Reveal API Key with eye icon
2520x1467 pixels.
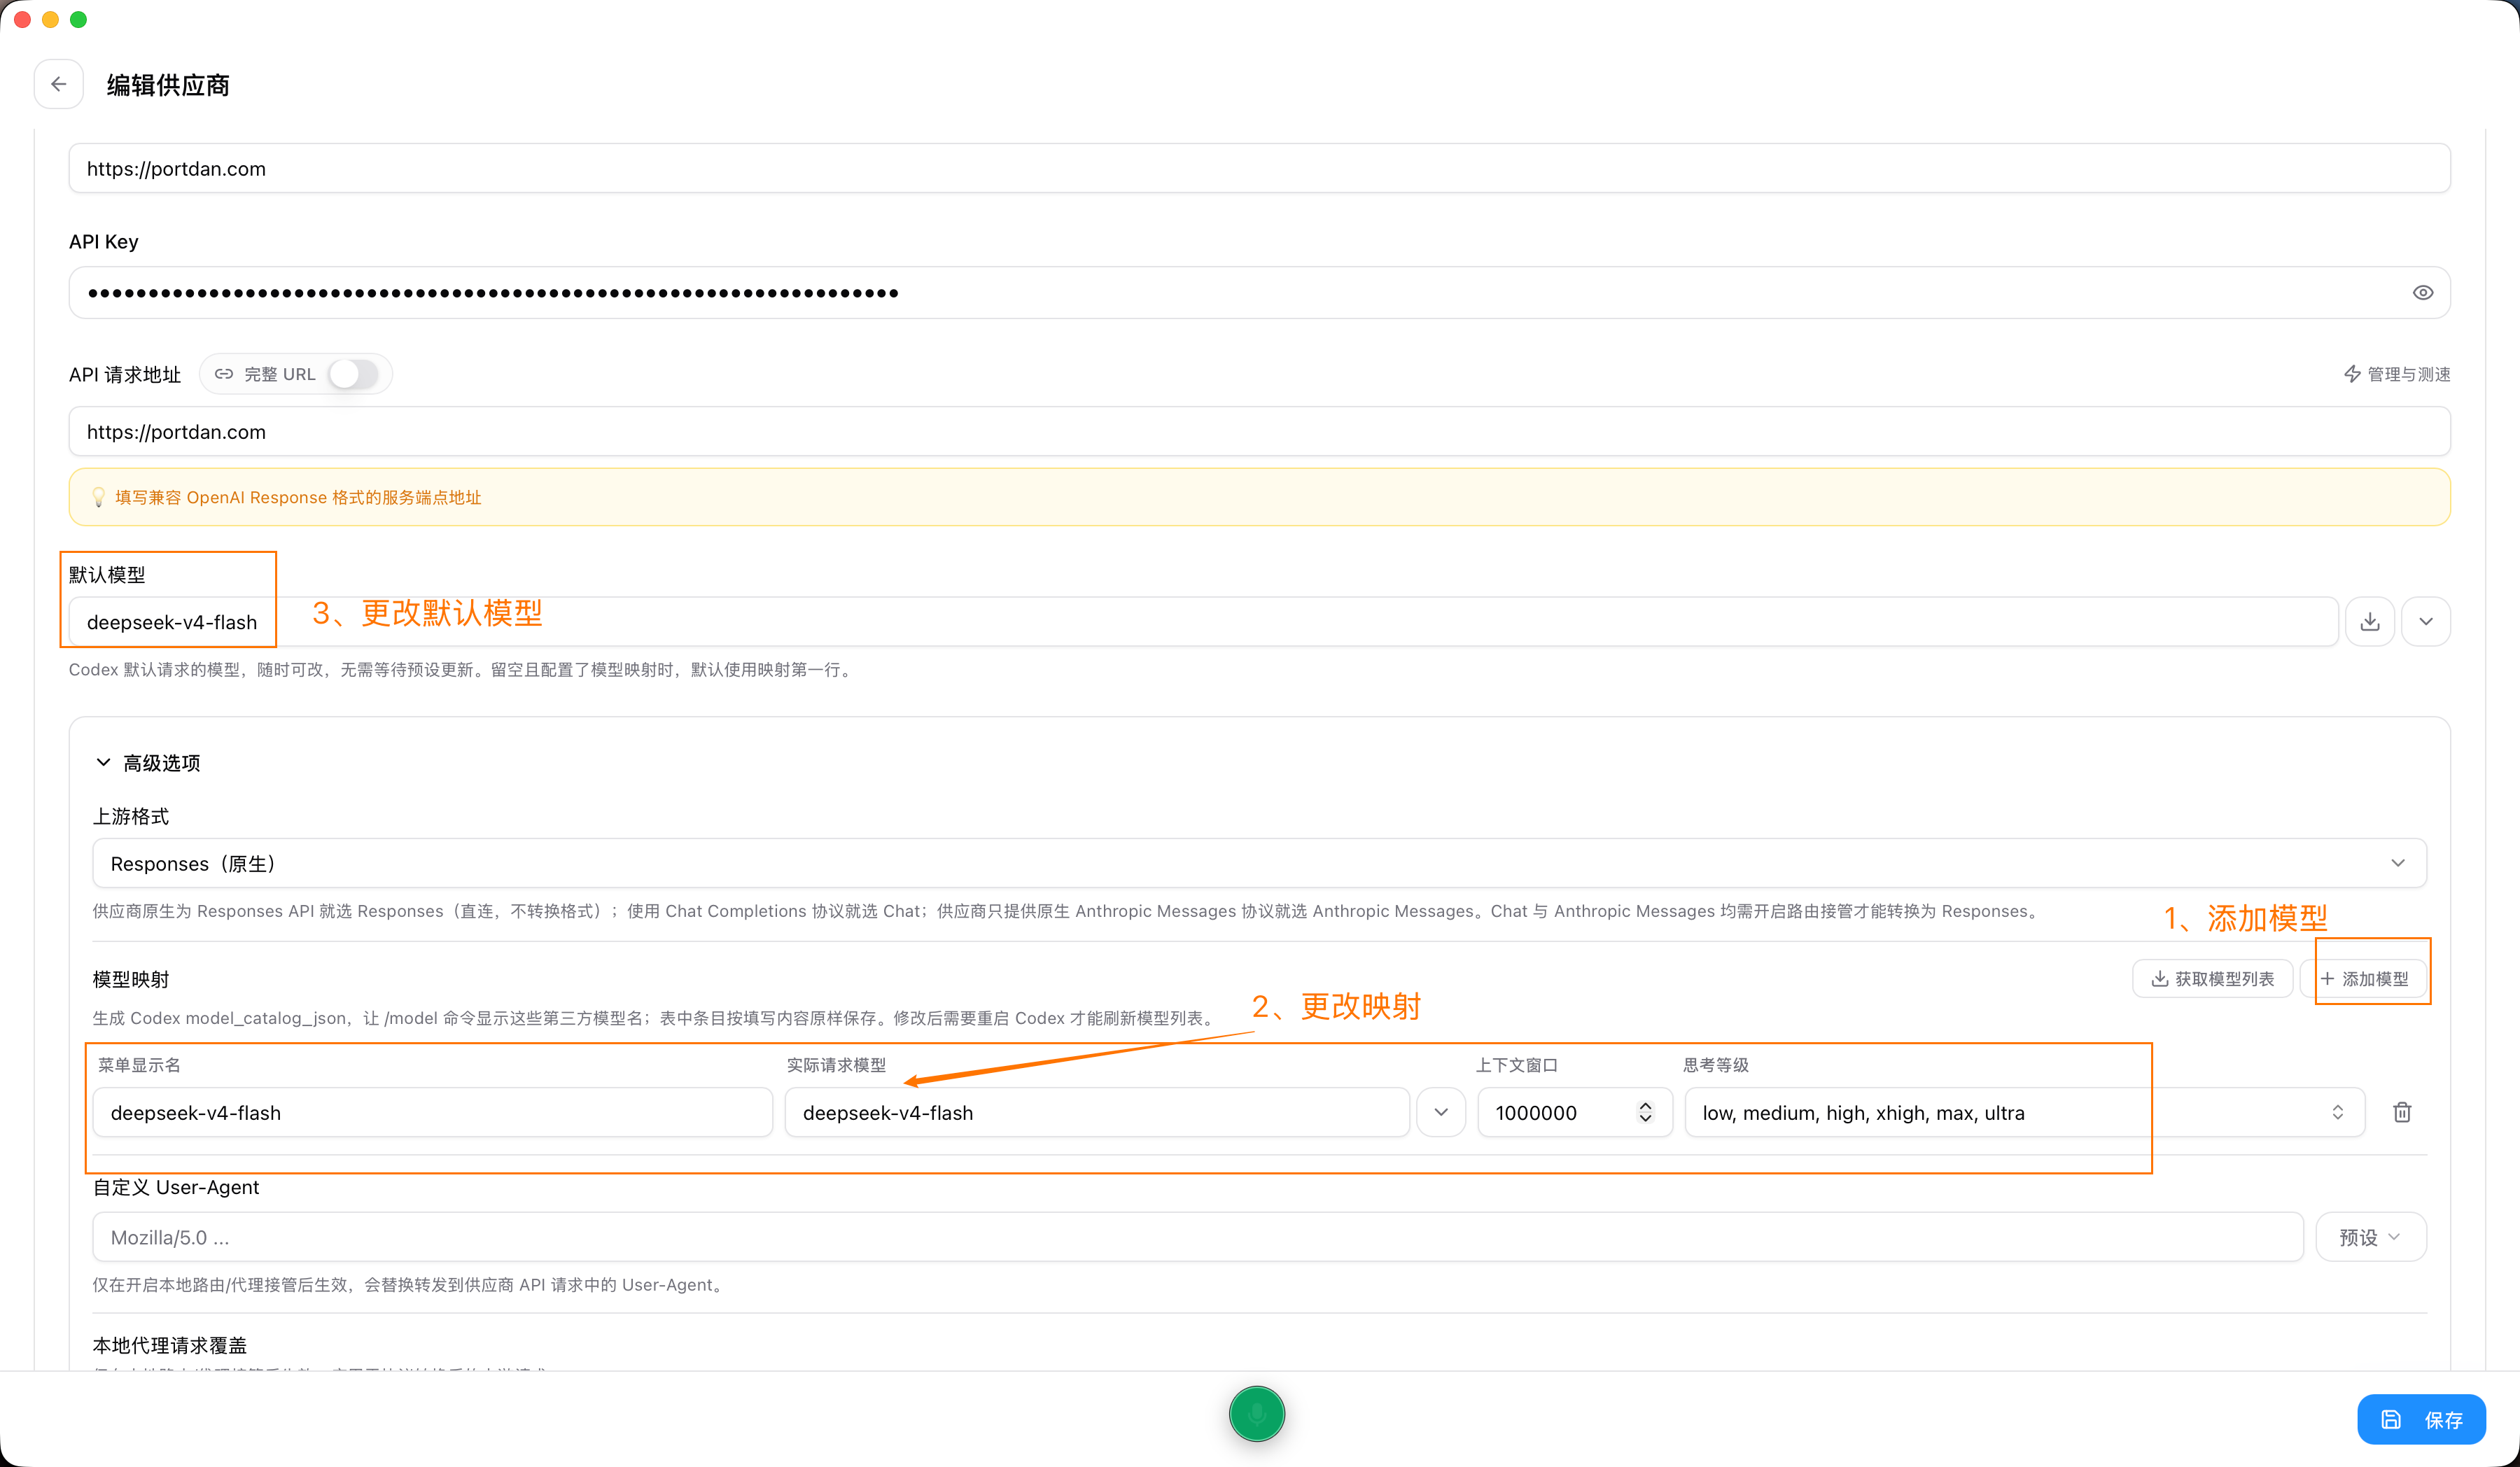(2422, 293)
